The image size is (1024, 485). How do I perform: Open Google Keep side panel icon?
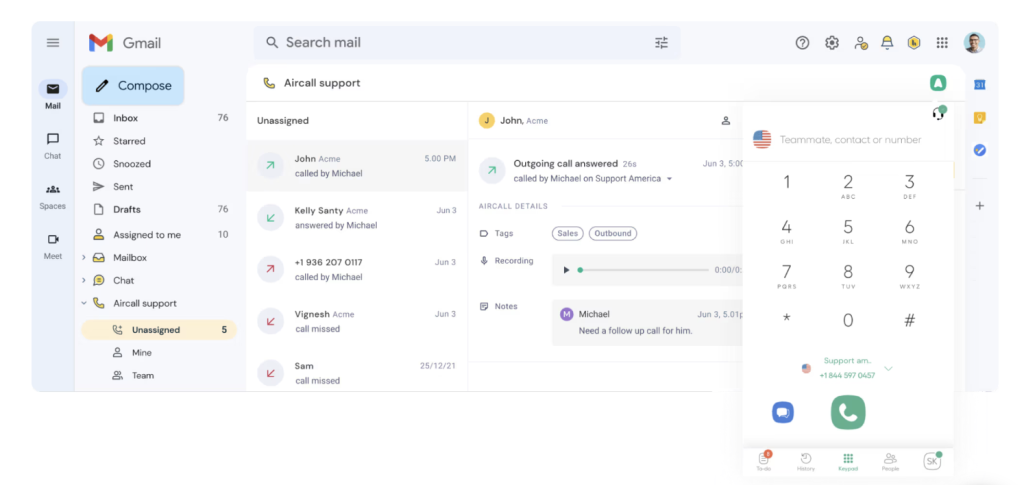979,117
